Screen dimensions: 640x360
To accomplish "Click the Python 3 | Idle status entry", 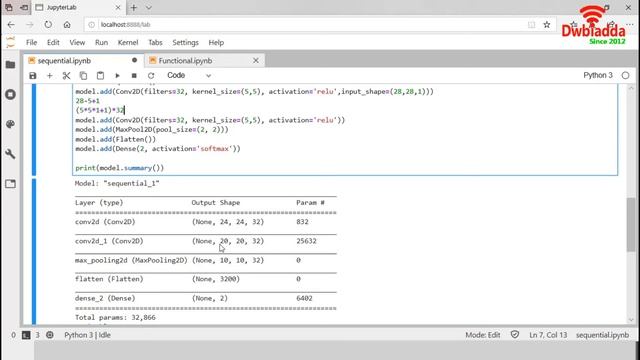I will [x=87, y=335].
